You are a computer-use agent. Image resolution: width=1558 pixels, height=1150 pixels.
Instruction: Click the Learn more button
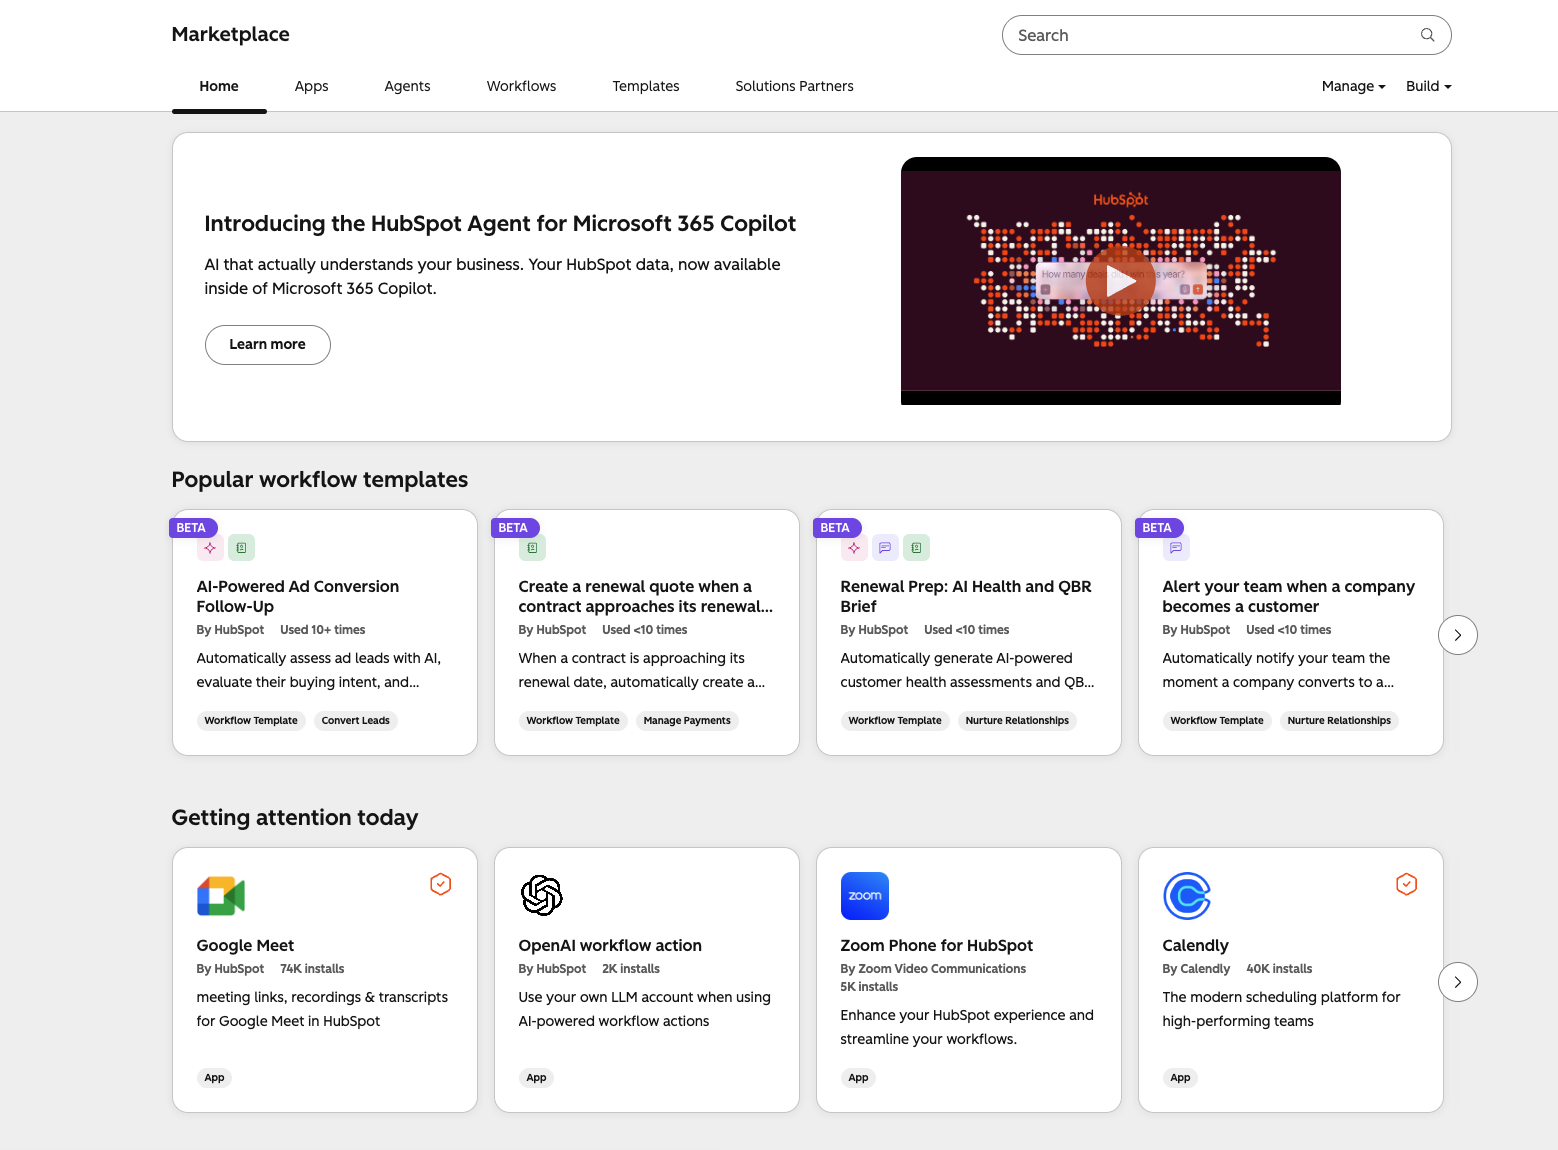click(268, 345)
